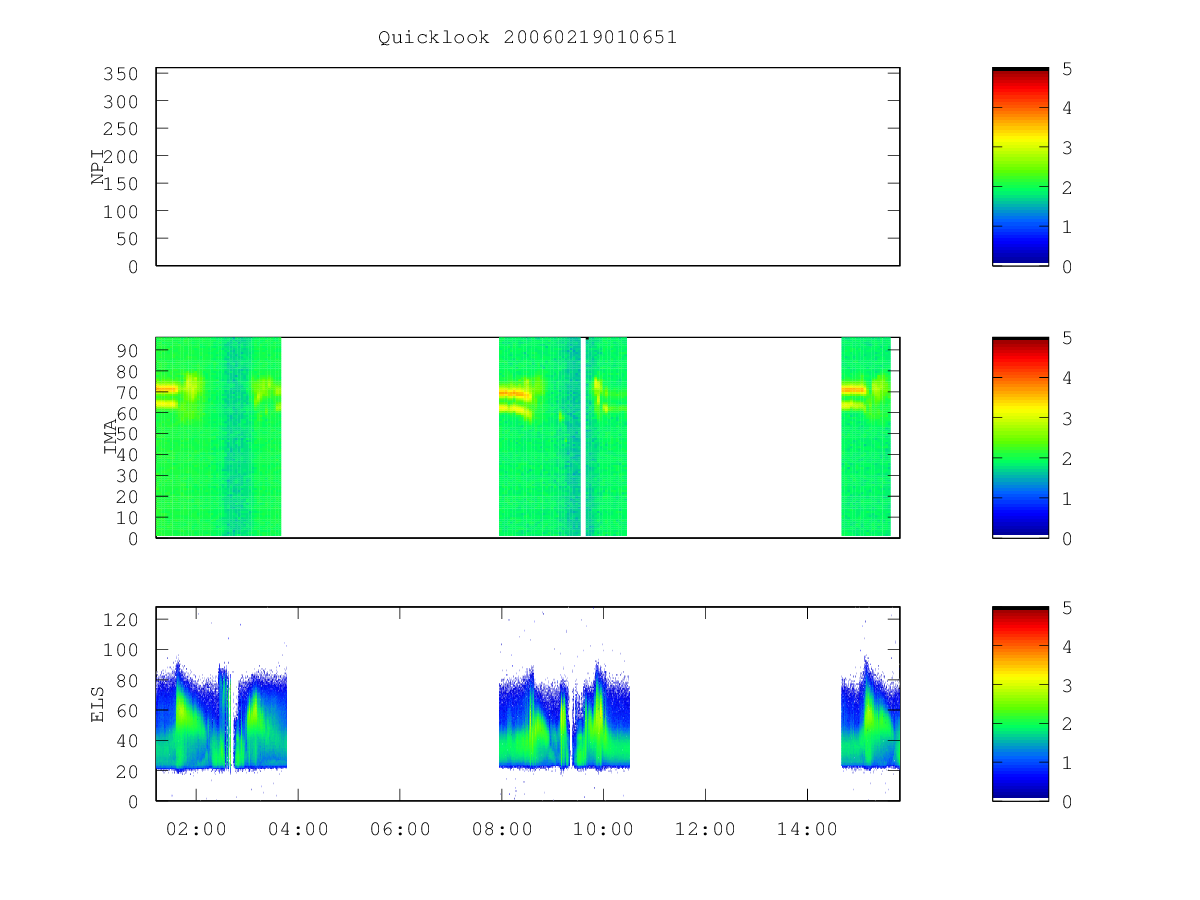
Task: Click the 12:00 time axis label
Action: 705,829
